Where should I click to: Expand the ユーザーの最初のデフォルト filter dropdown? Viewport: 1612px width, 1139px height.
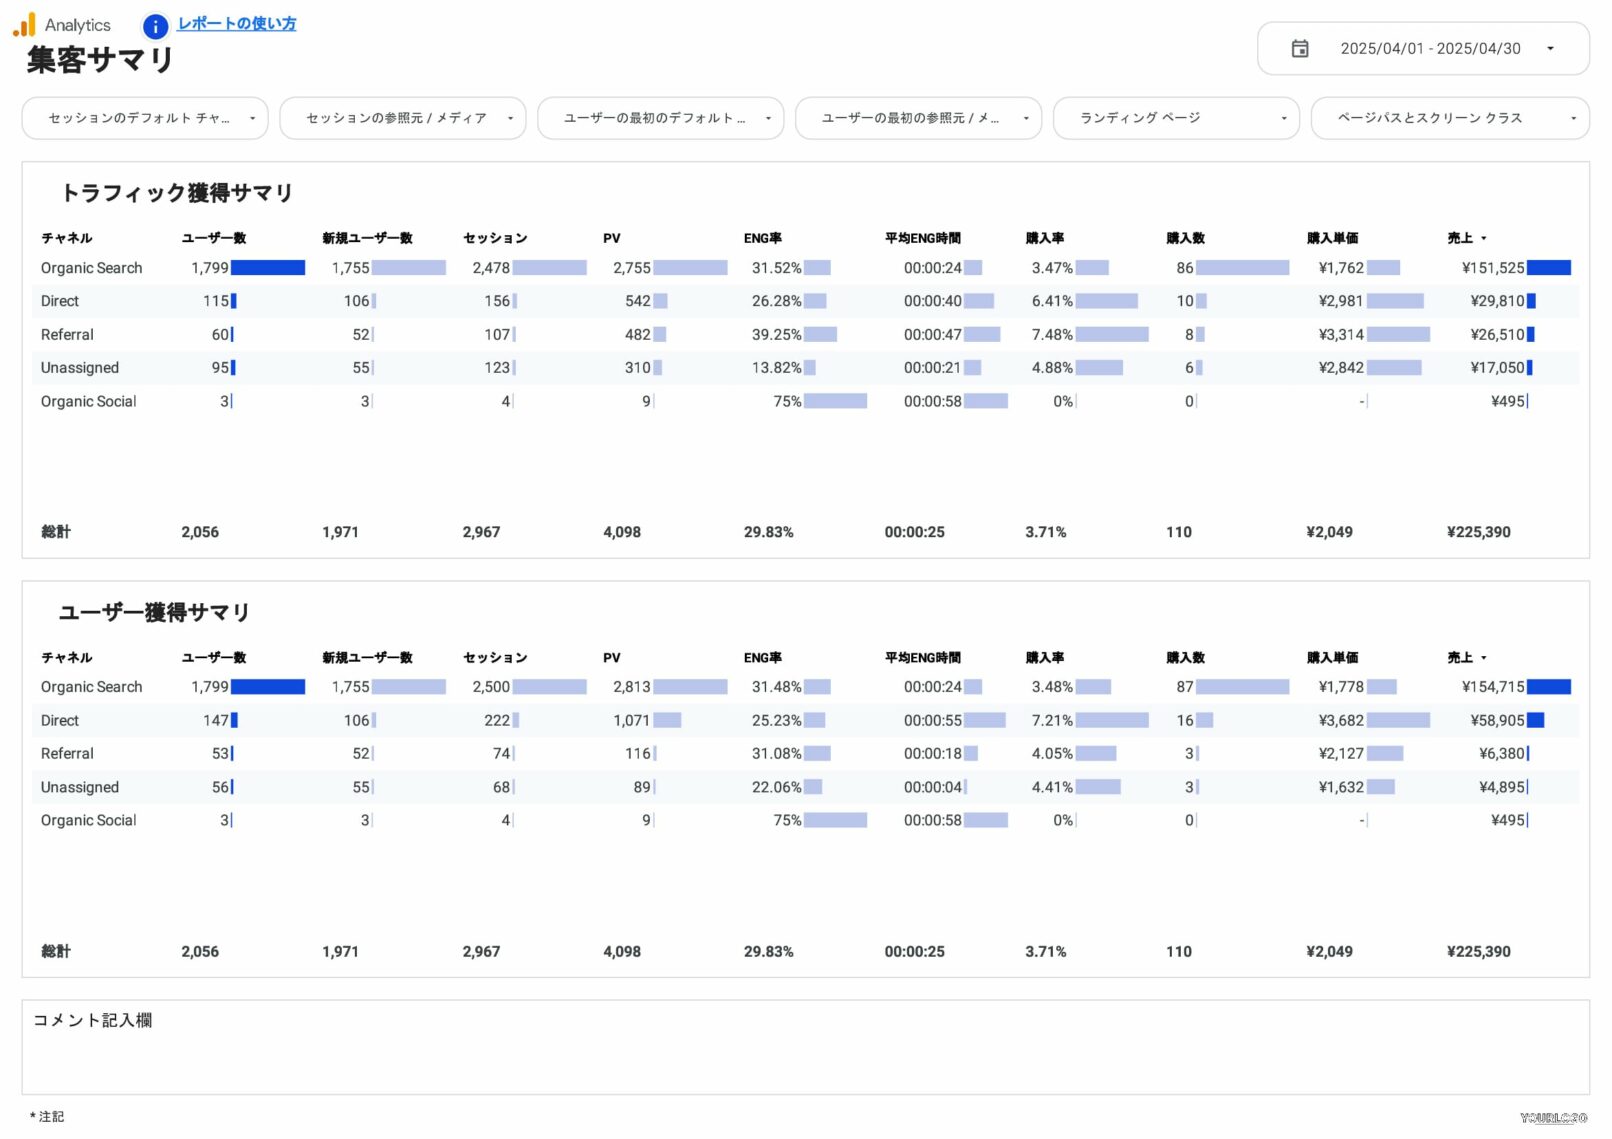click(x=660, y=118)
